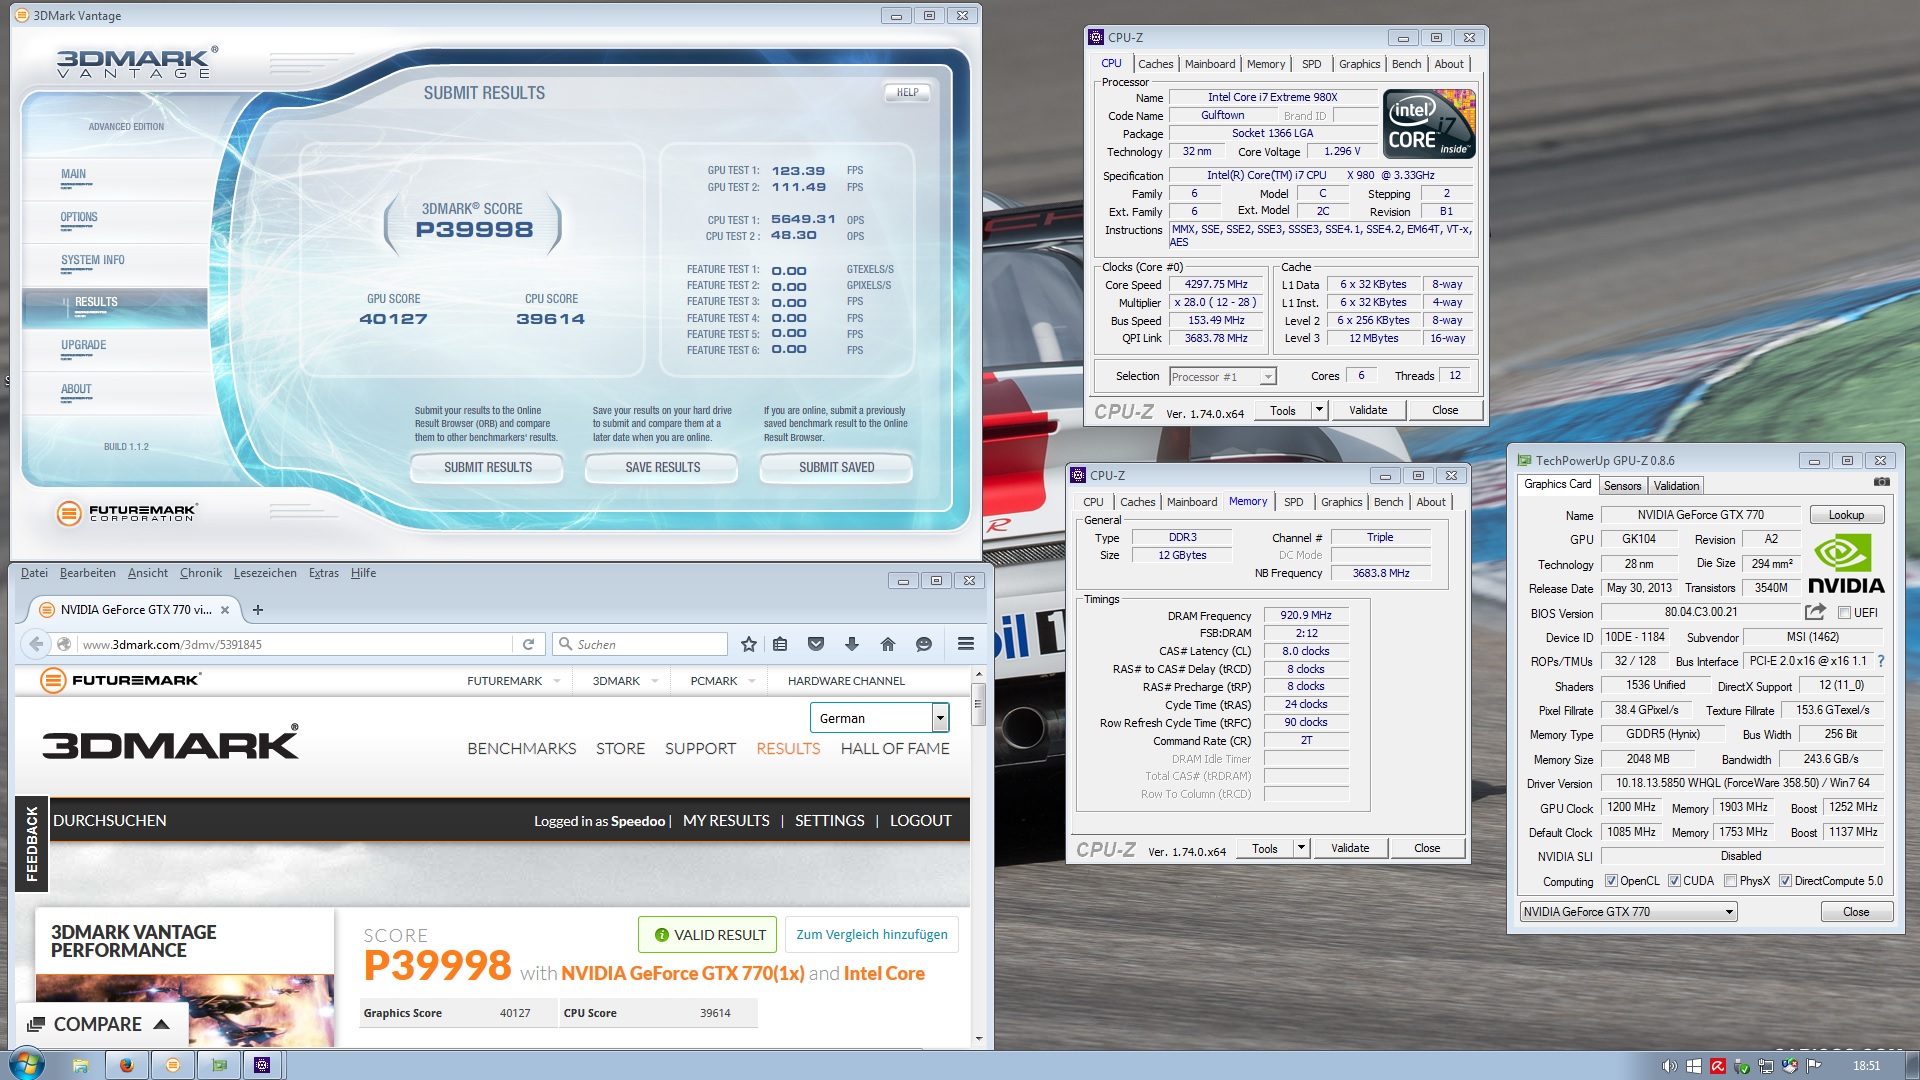The image size is (1920, 1080).
Task: Toggle the PhysX checkbox
Action: 1730,881
